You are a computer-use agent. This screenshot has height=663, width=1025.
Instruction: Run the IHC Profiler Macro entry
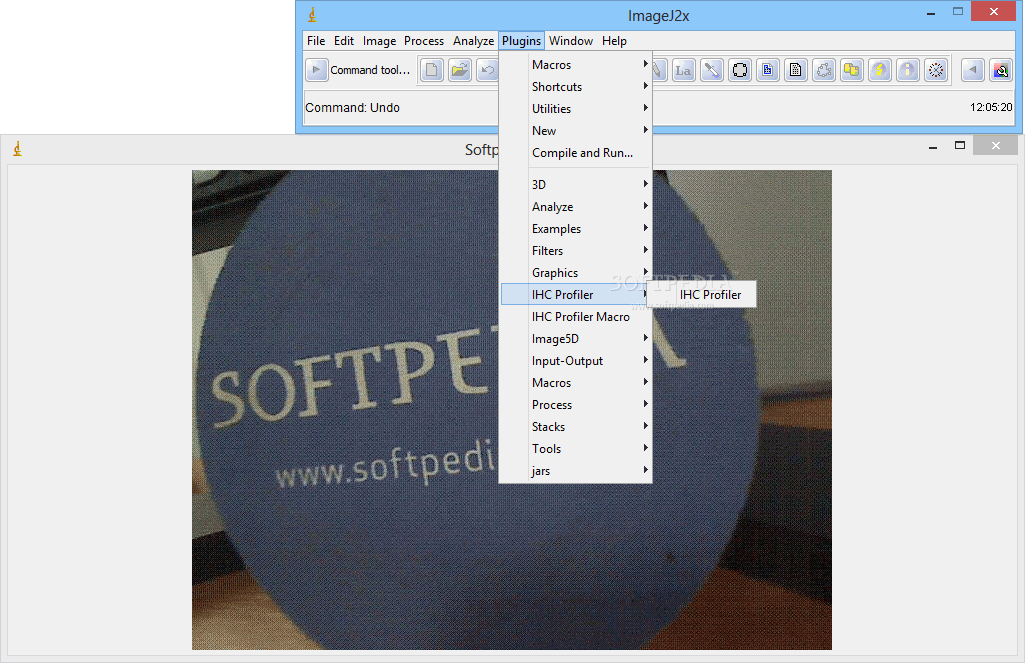[576, 317]
